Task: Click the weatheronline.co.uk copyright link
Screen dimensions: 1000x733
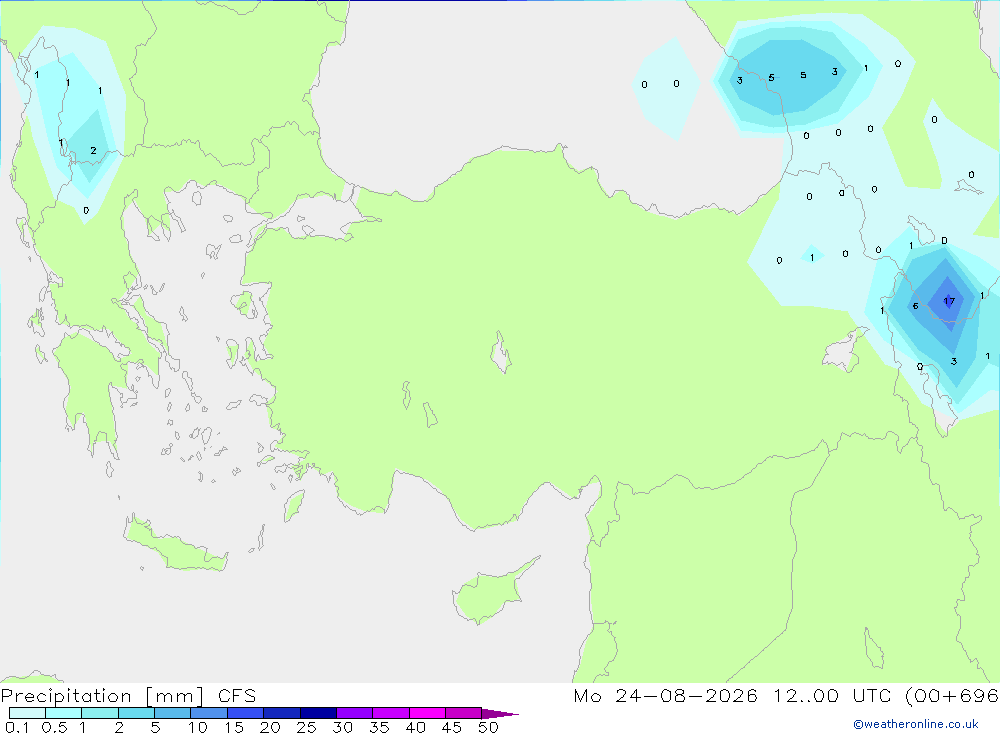Action: (915, 724)
